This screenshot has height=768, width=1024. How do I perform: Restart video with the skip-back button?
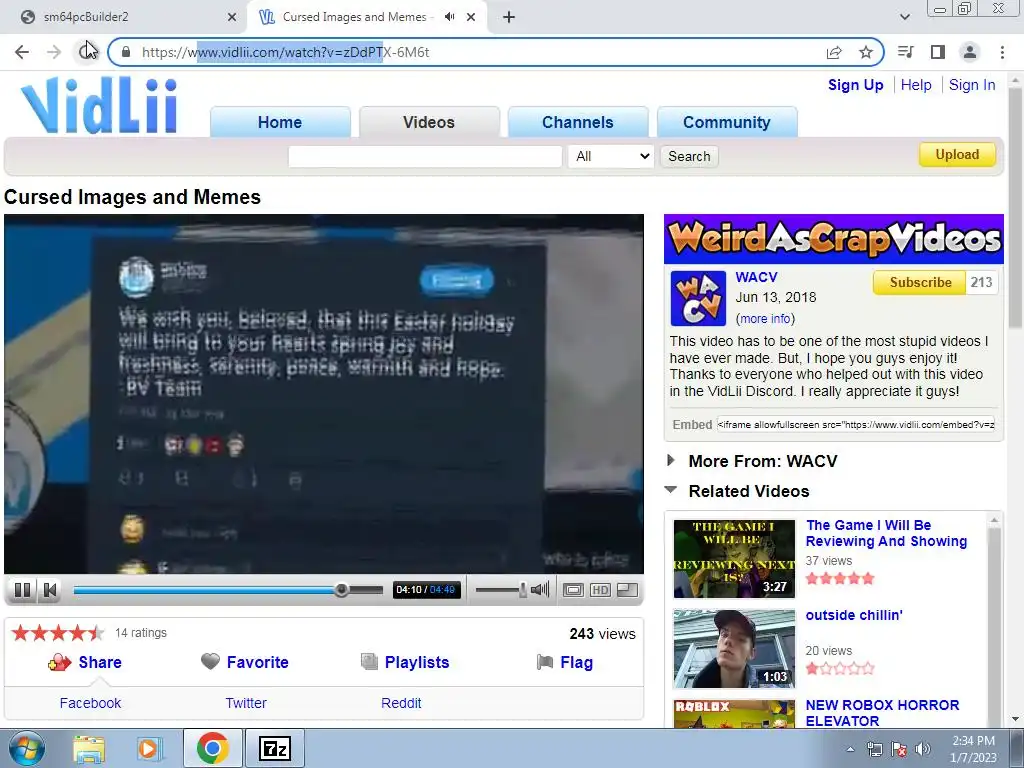pyautogui.click(x=50, y=590)
